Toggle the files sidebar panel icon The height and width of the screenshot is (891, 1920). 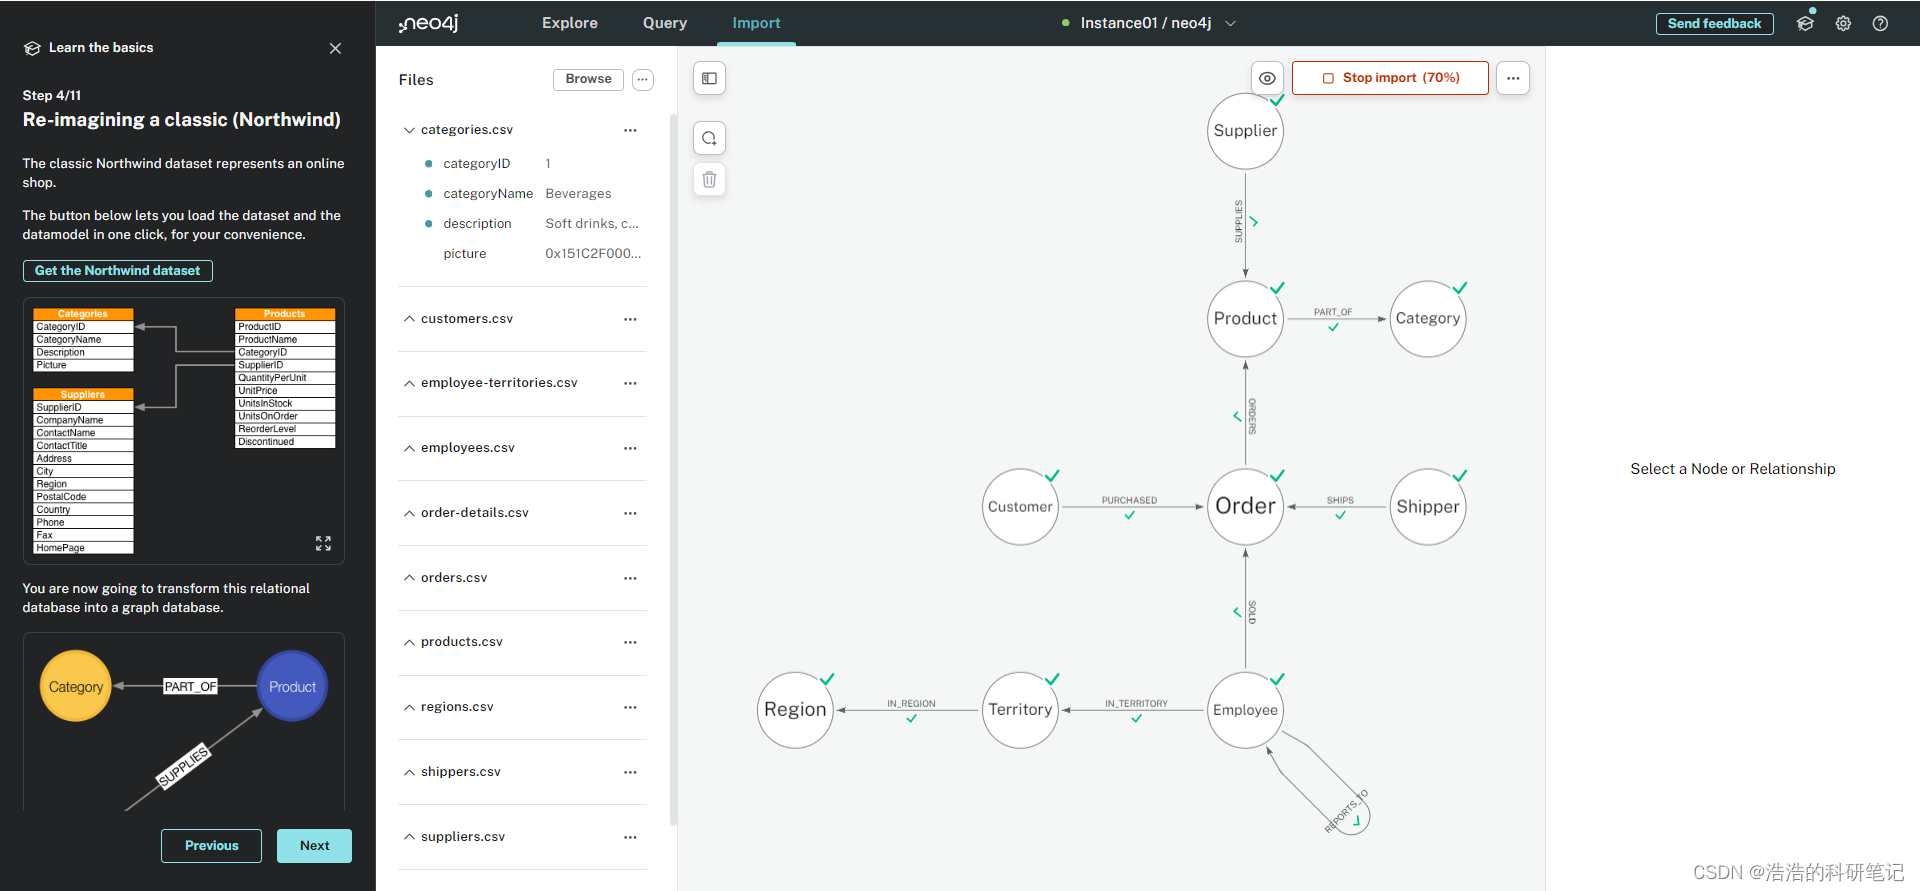[709, 78]
